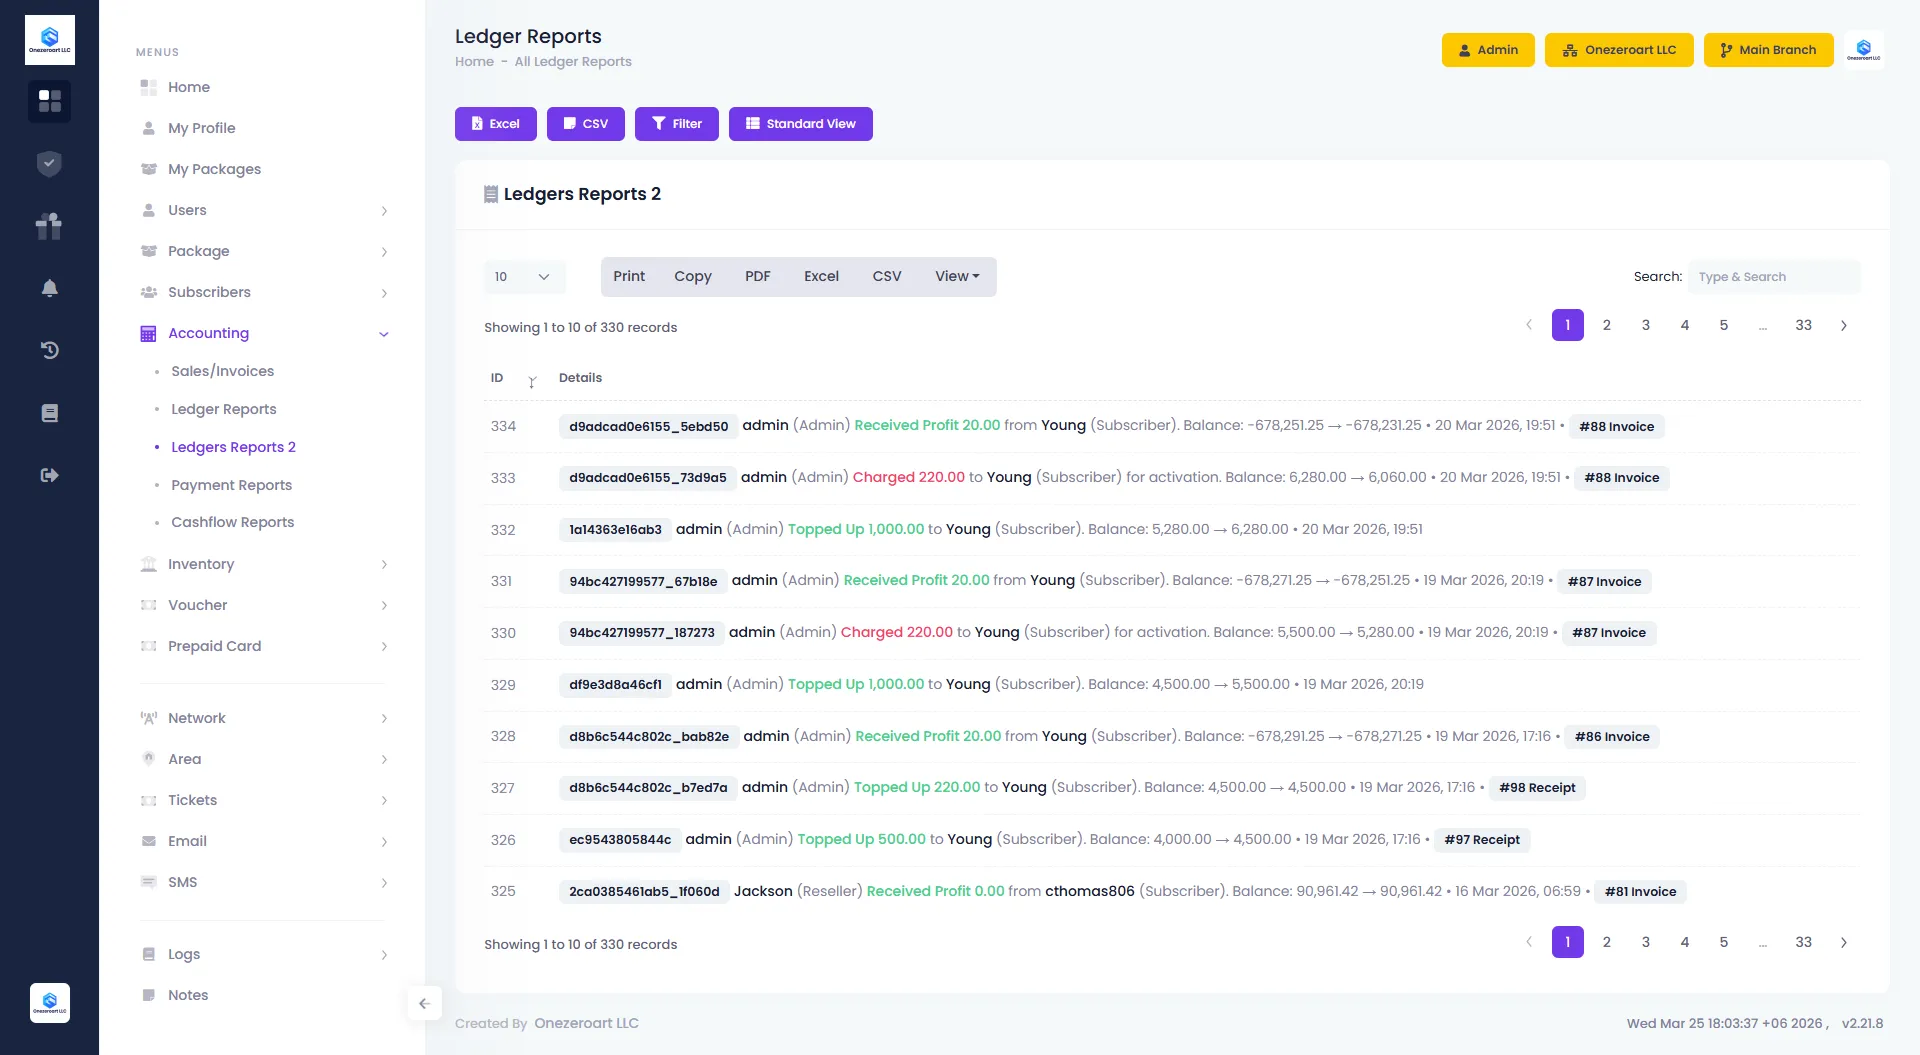Open the dashboard grid icon in left rail
Screen dimensions: 1920x1055
[49, 101]
